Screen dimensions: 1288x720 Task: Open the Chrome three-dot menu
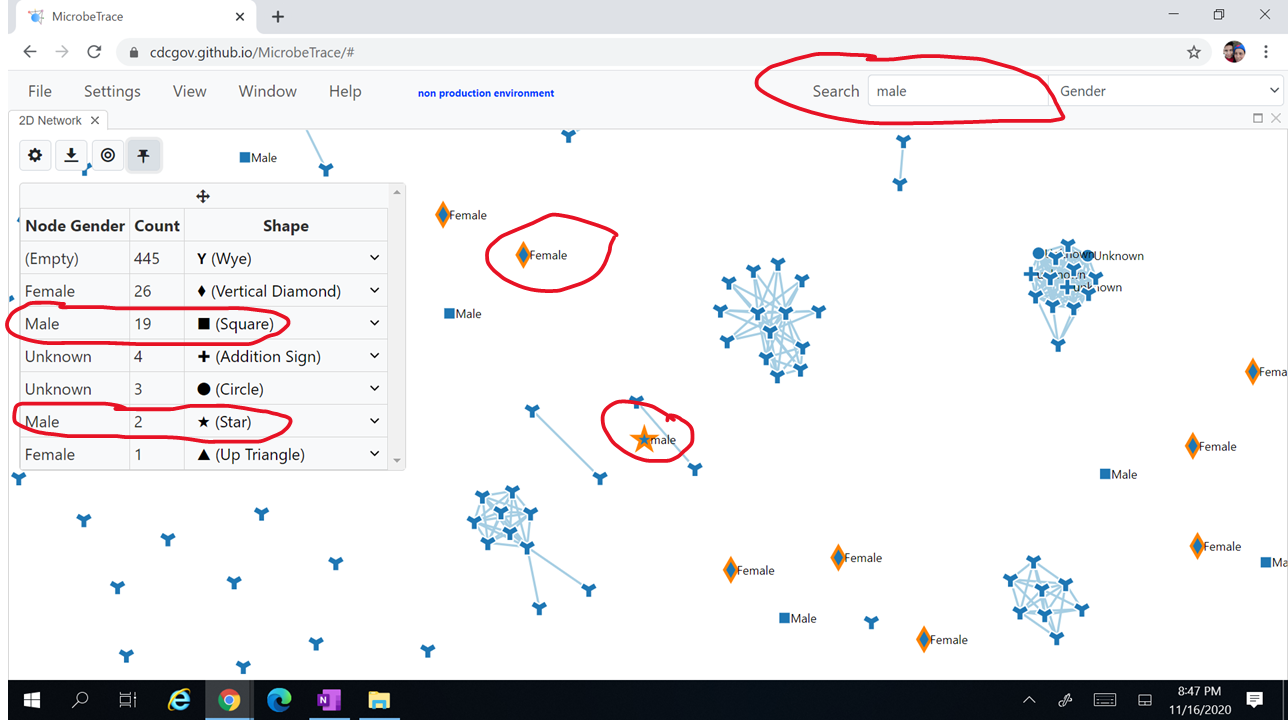point(1267,51)
